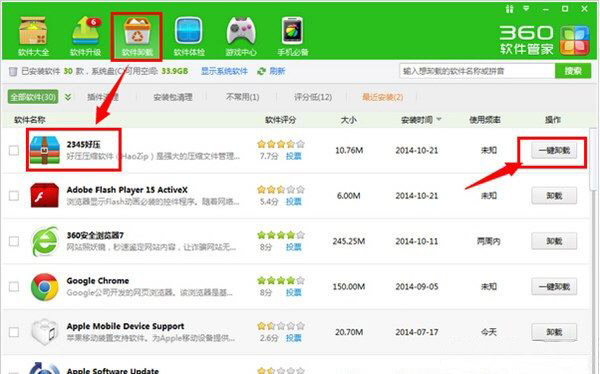Click star rating of 360安全浏览器7

click(x=281, y=235)
